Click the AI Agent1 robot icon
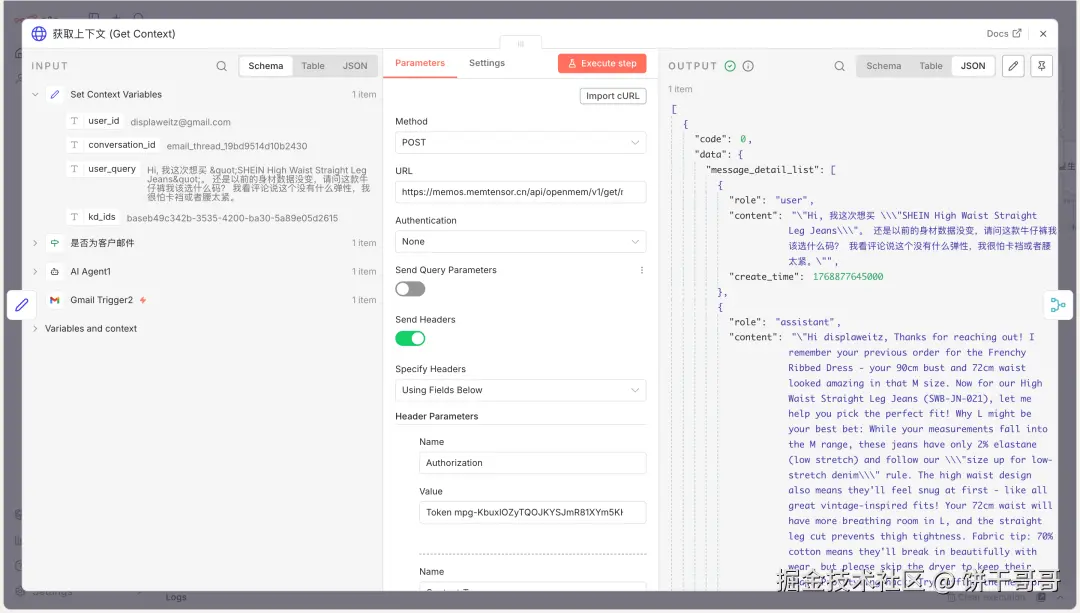1080x613 pixels. pos(55,271)
